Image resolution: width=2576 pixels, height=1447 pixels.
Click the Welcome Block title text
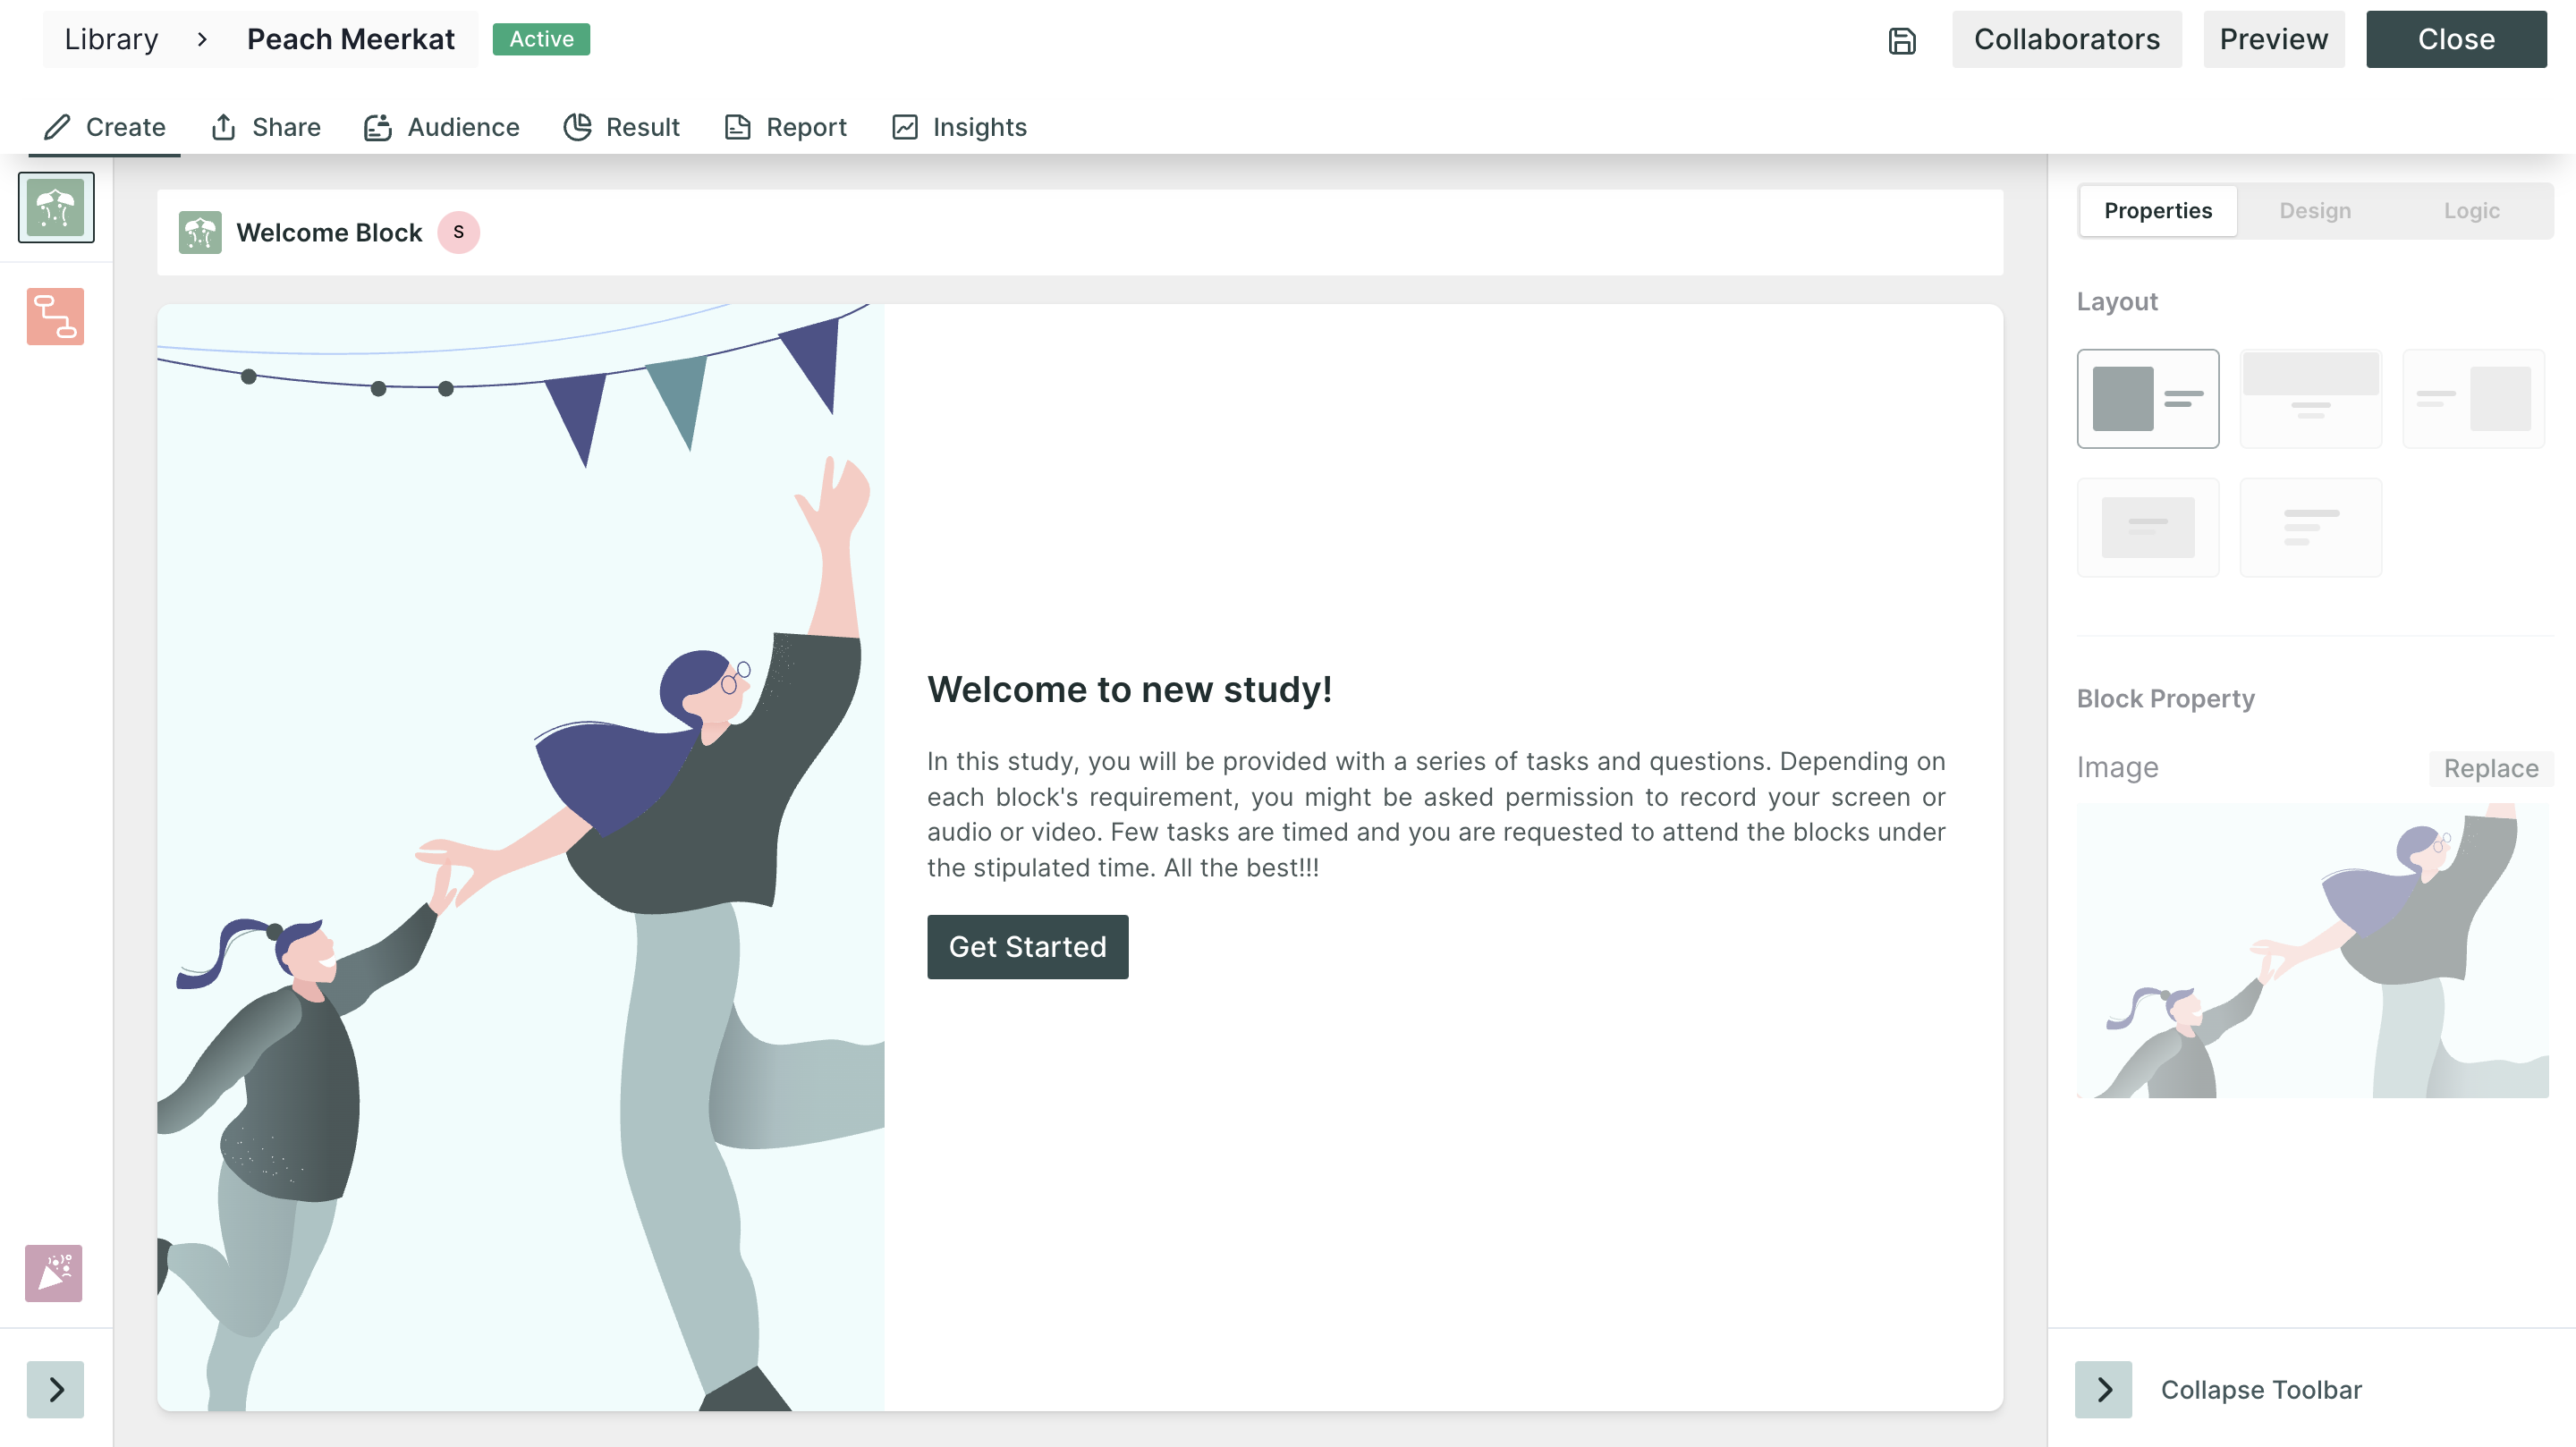click(x=329, y=232)
